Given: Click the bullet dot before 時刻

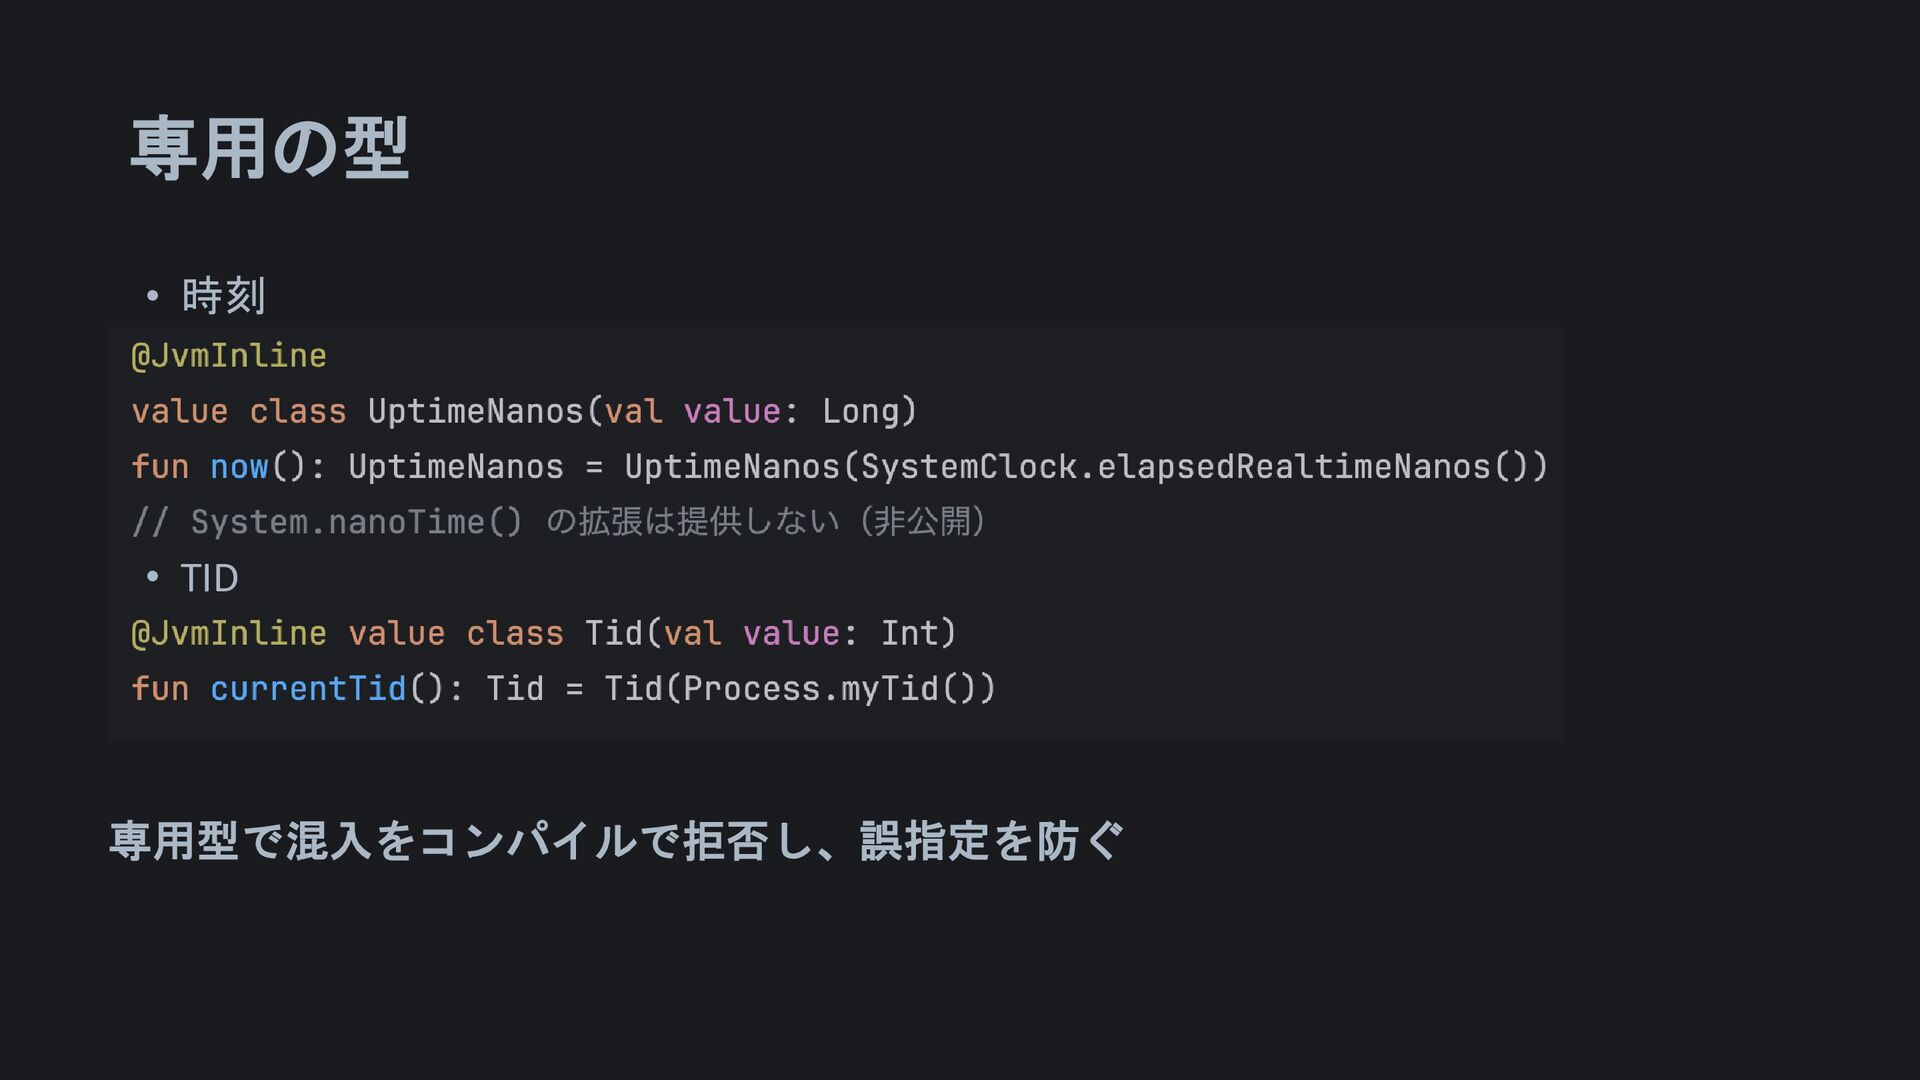Looking at the screenshot, I should [152, 296].
